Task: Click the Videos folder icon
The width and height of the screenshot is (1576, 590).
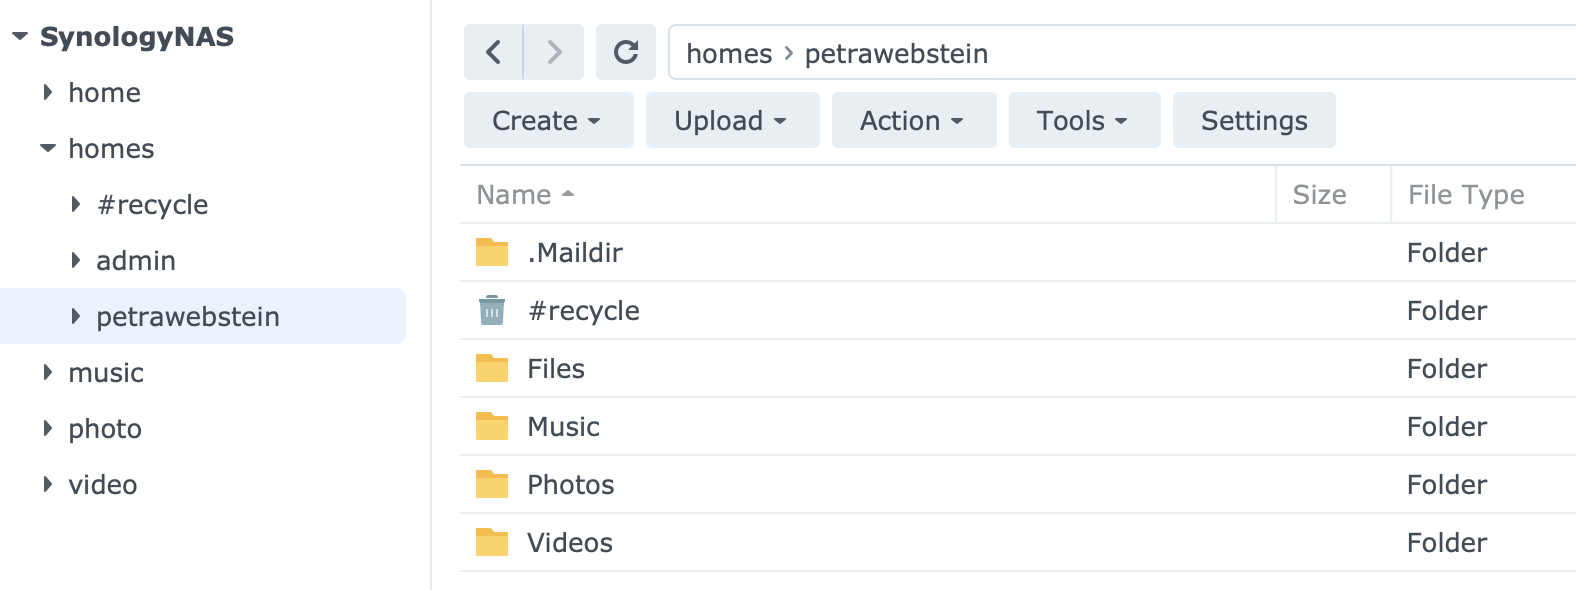Action: pyautogui.click(x=491, y=543)
